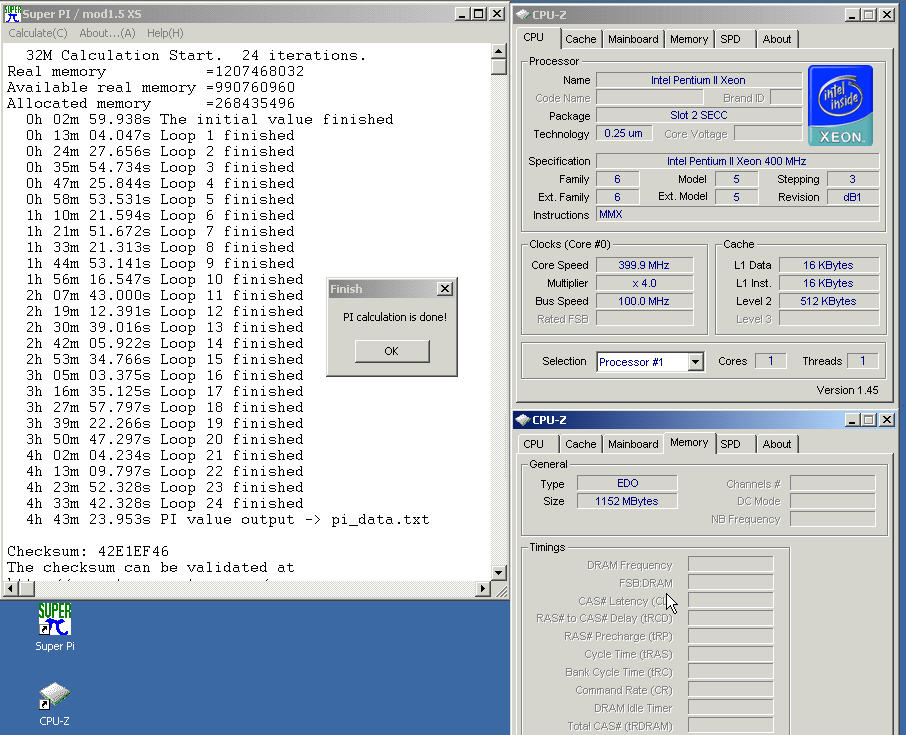The image size is (906, 735).
Task: Click the Technology value '0.25 um'
Action: pyautogui.click(x=623, y=133)
